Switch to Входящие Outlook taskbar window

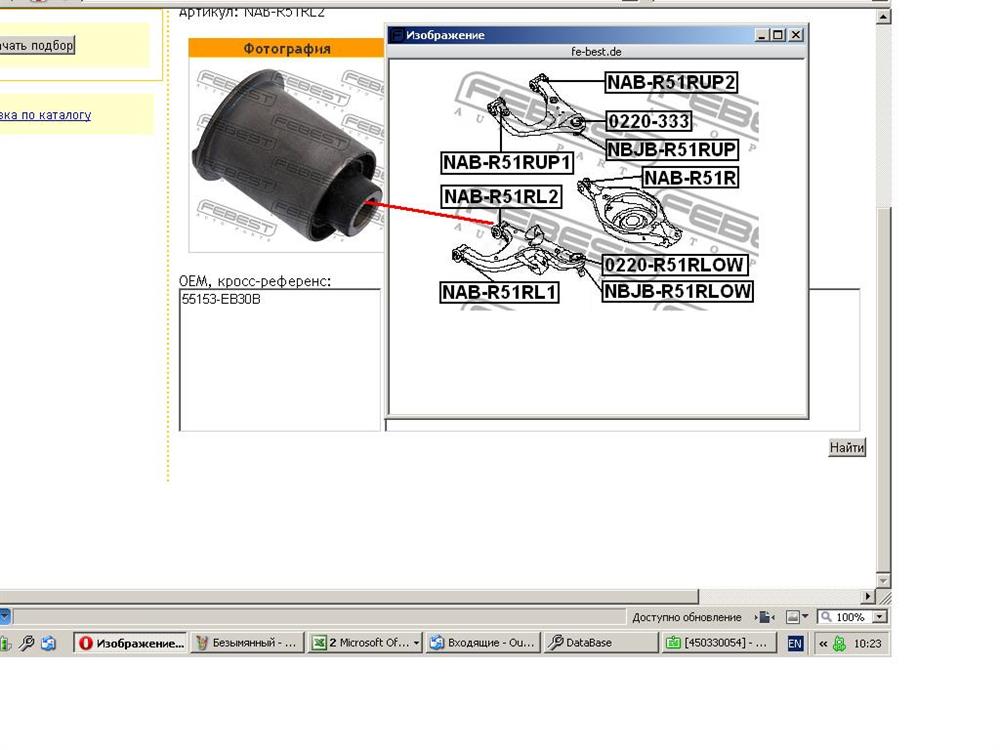483,643
